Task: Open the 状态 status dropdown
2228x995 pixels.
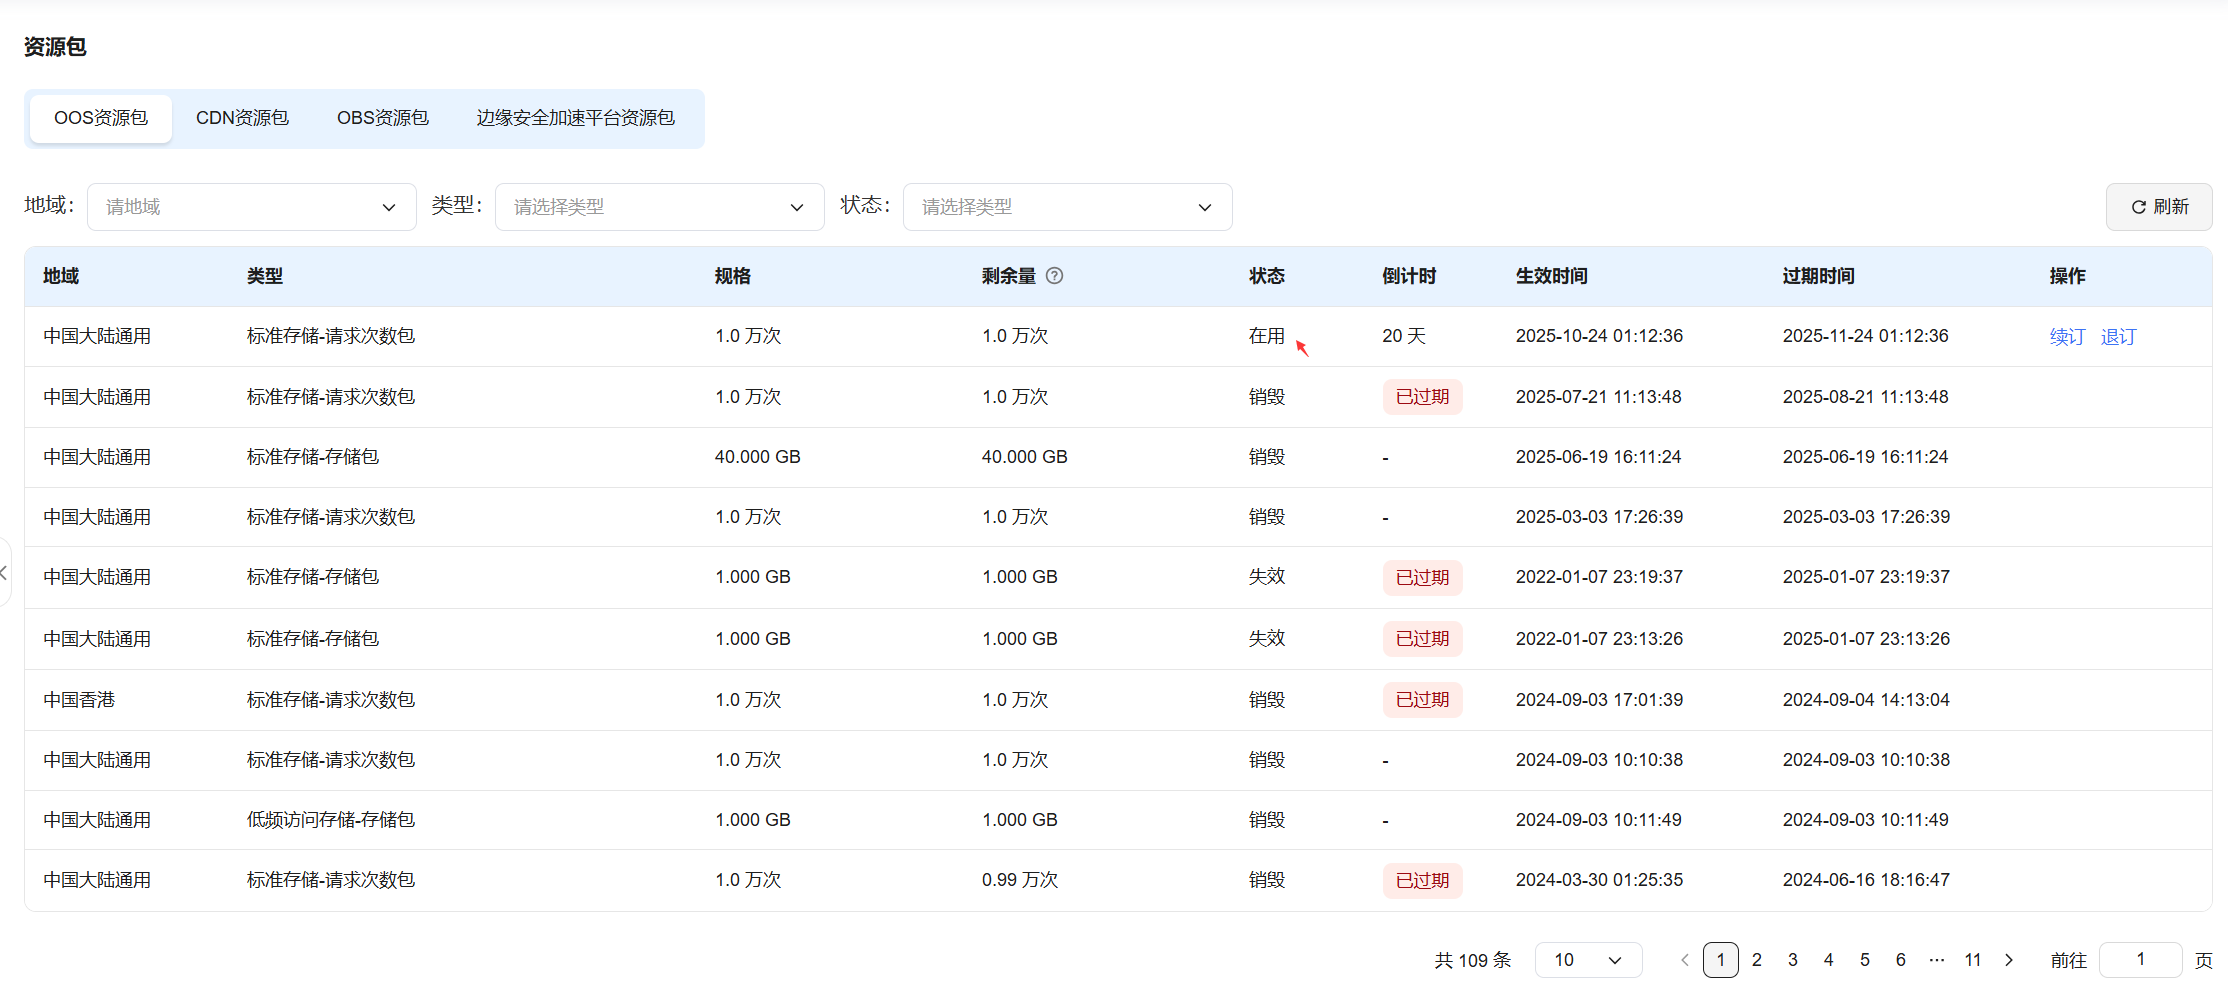Action: (1068, 207)
